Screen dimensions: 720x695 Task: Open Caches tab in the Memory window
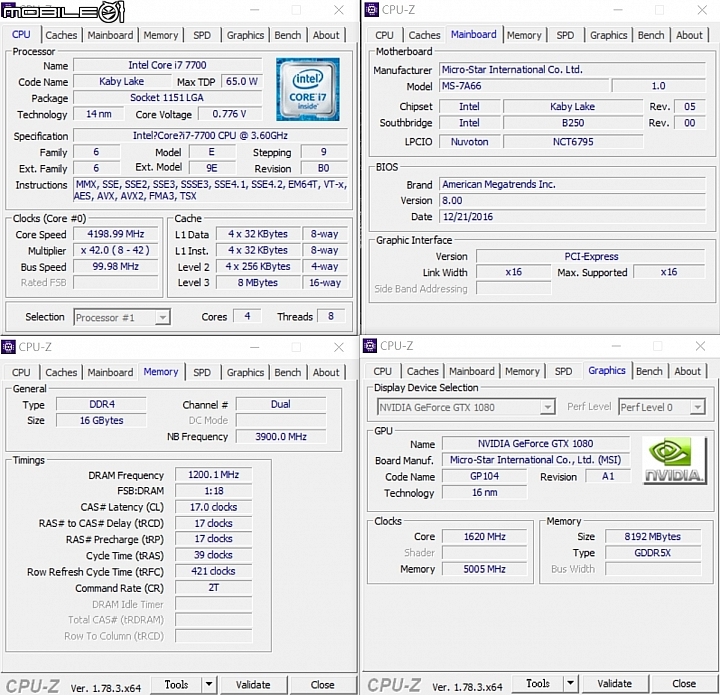point(61,372)
